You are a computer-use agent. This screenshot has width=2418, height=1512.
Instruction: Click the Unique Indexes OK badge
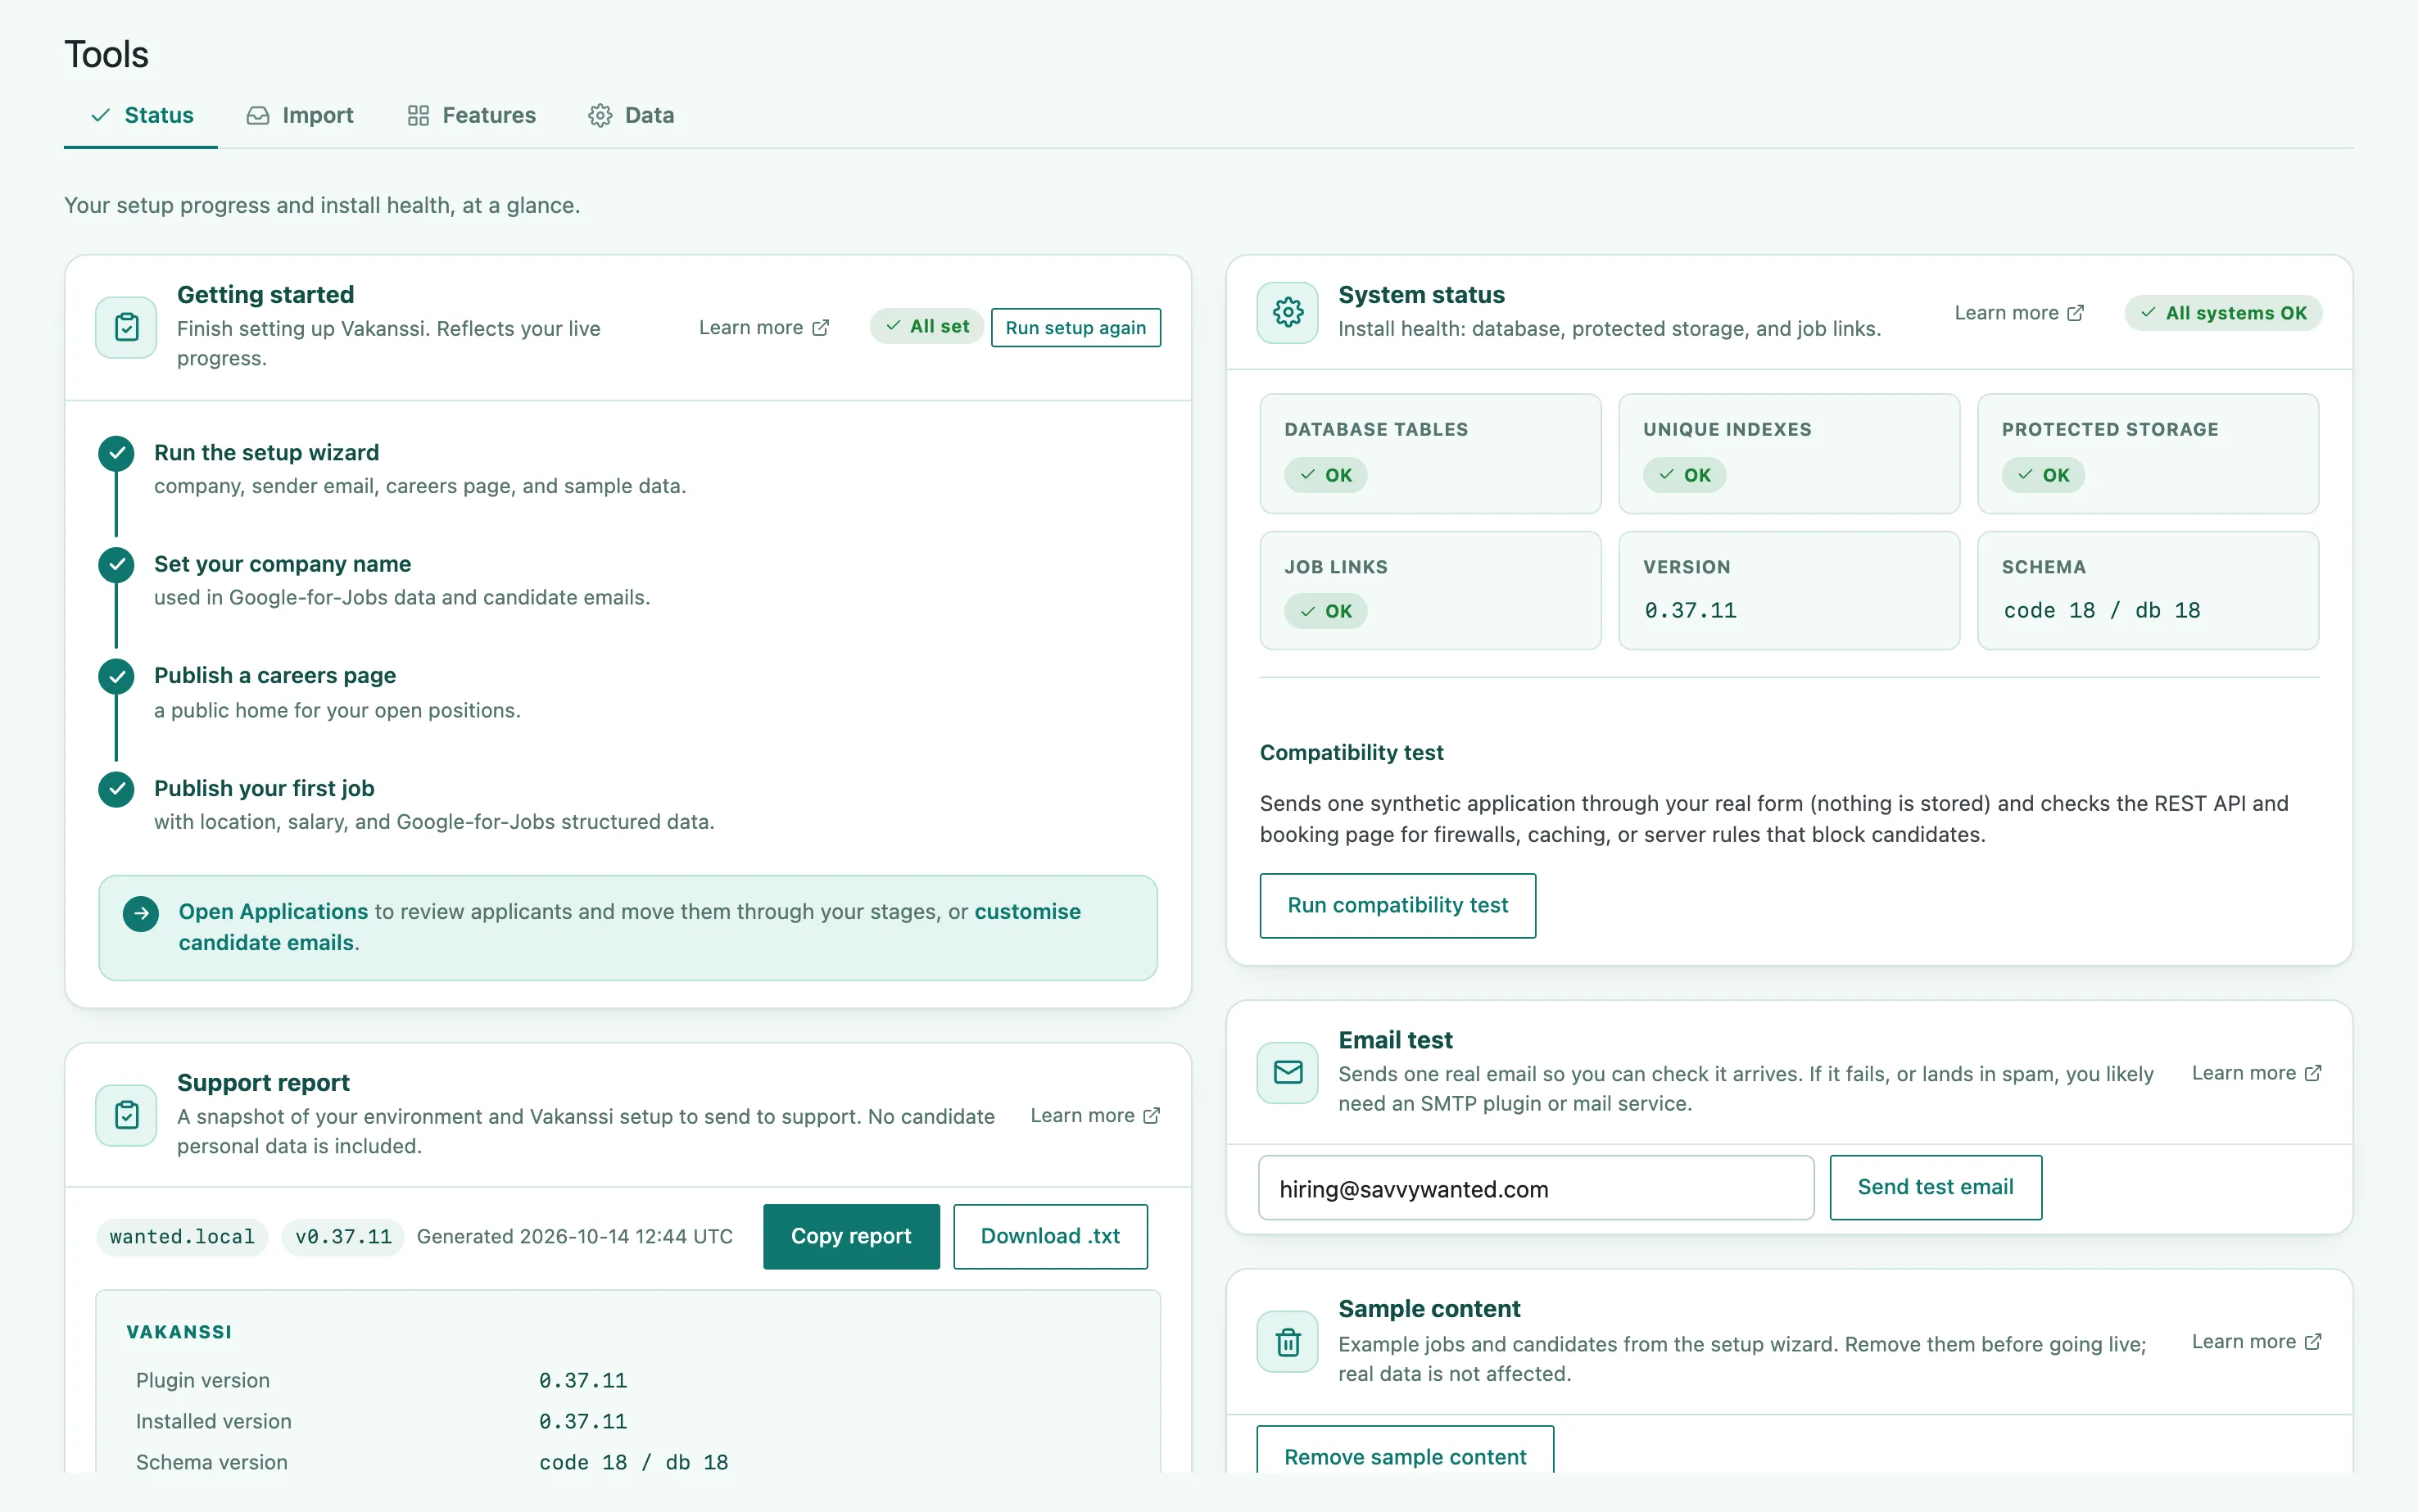1685,475
